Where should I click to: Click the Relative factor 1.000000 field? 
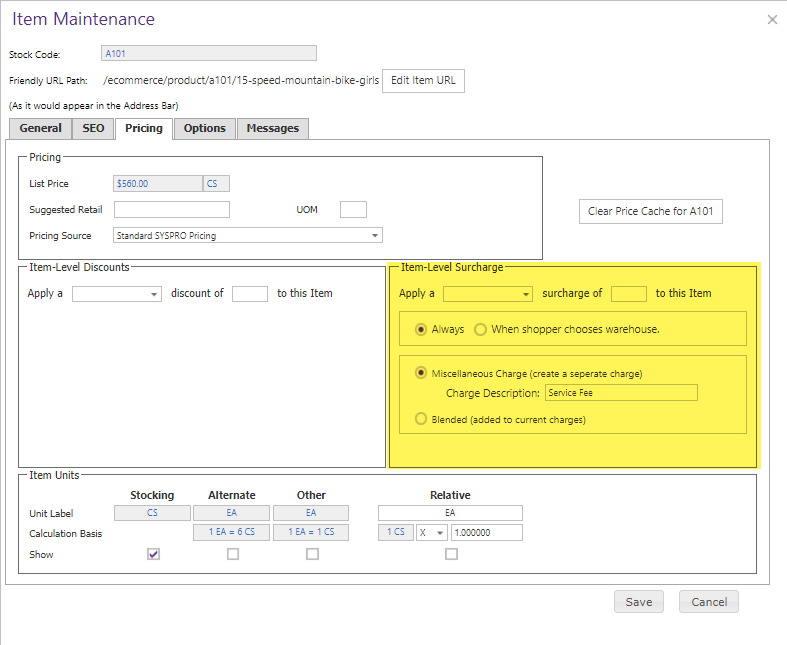click(487, 532)
